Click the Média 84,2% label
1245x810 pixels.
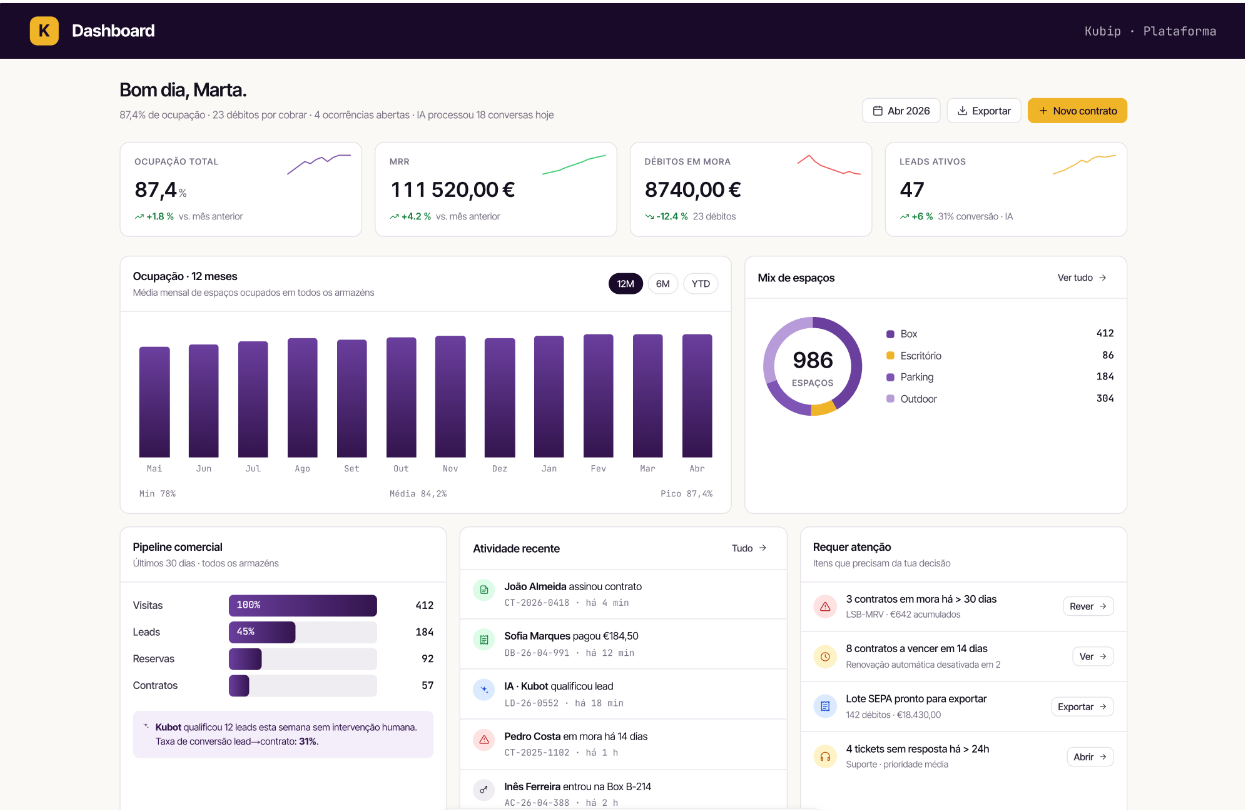tap(418, 494)
